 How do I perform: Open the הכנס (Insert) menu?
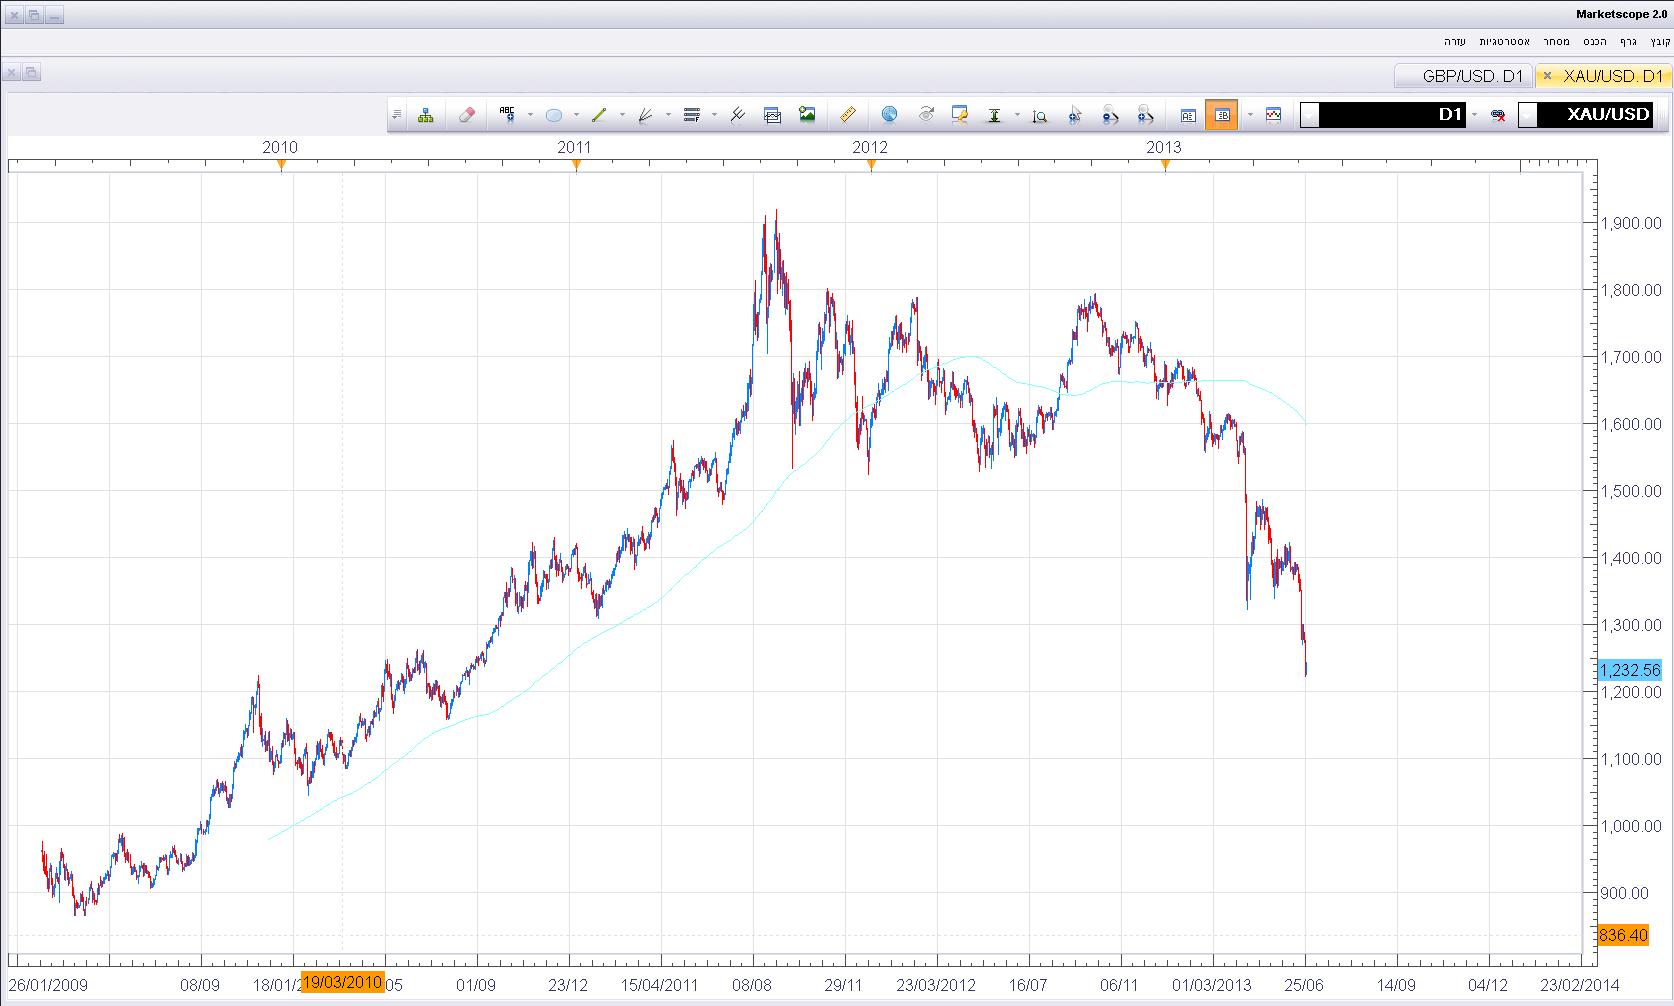tap(1595, 41)
